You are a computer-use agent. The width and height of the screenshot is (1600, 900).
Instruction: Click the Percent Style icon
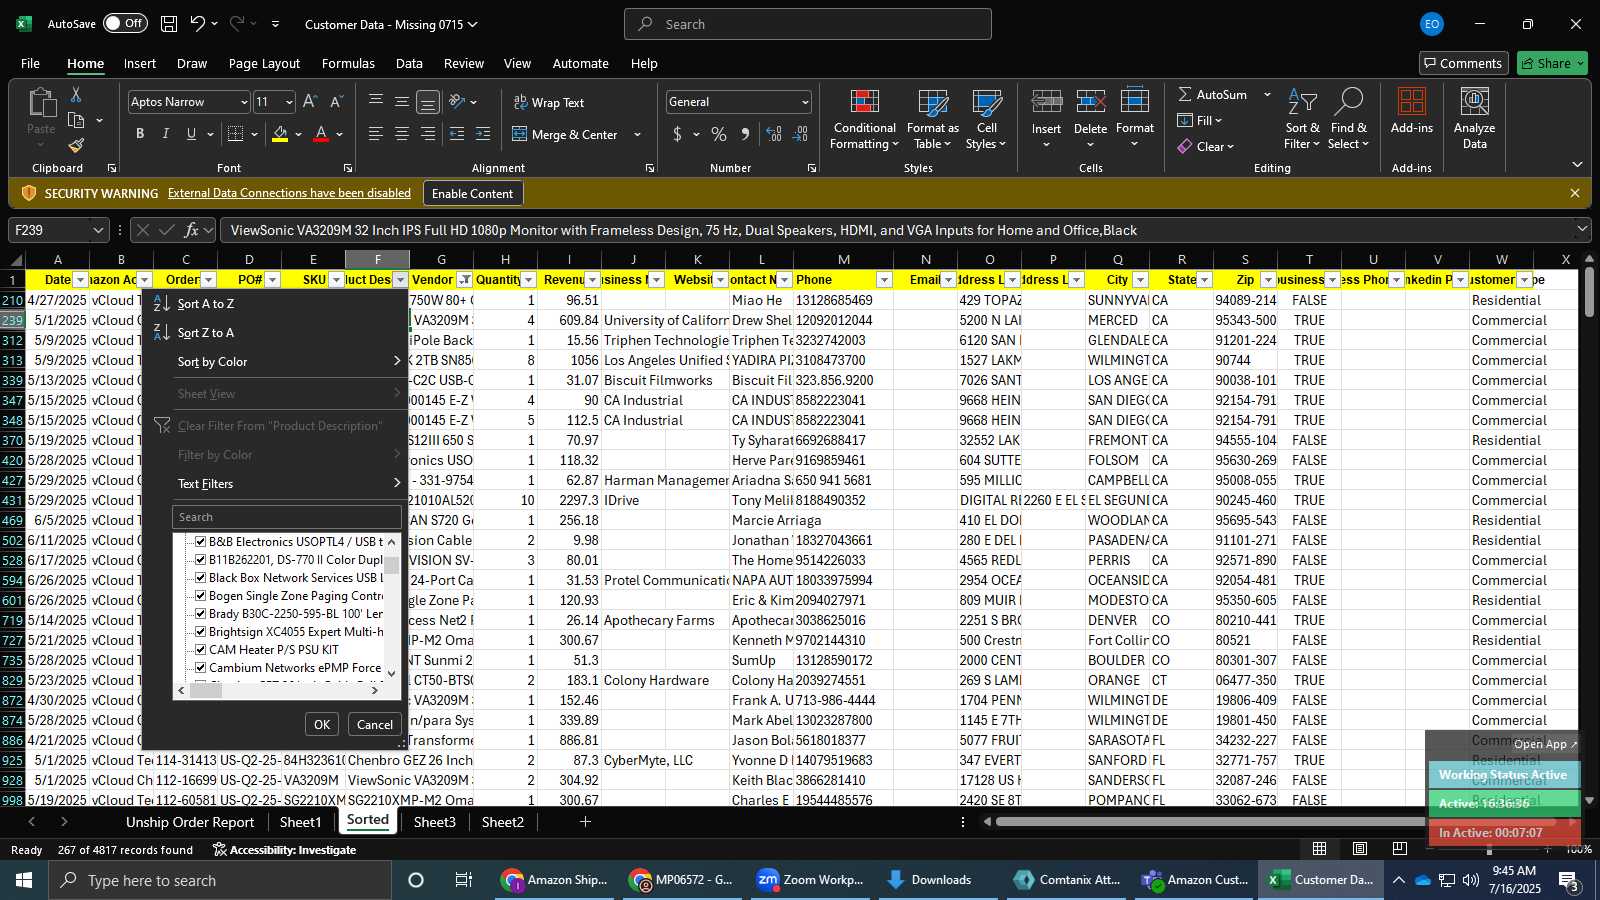[719, 134]
